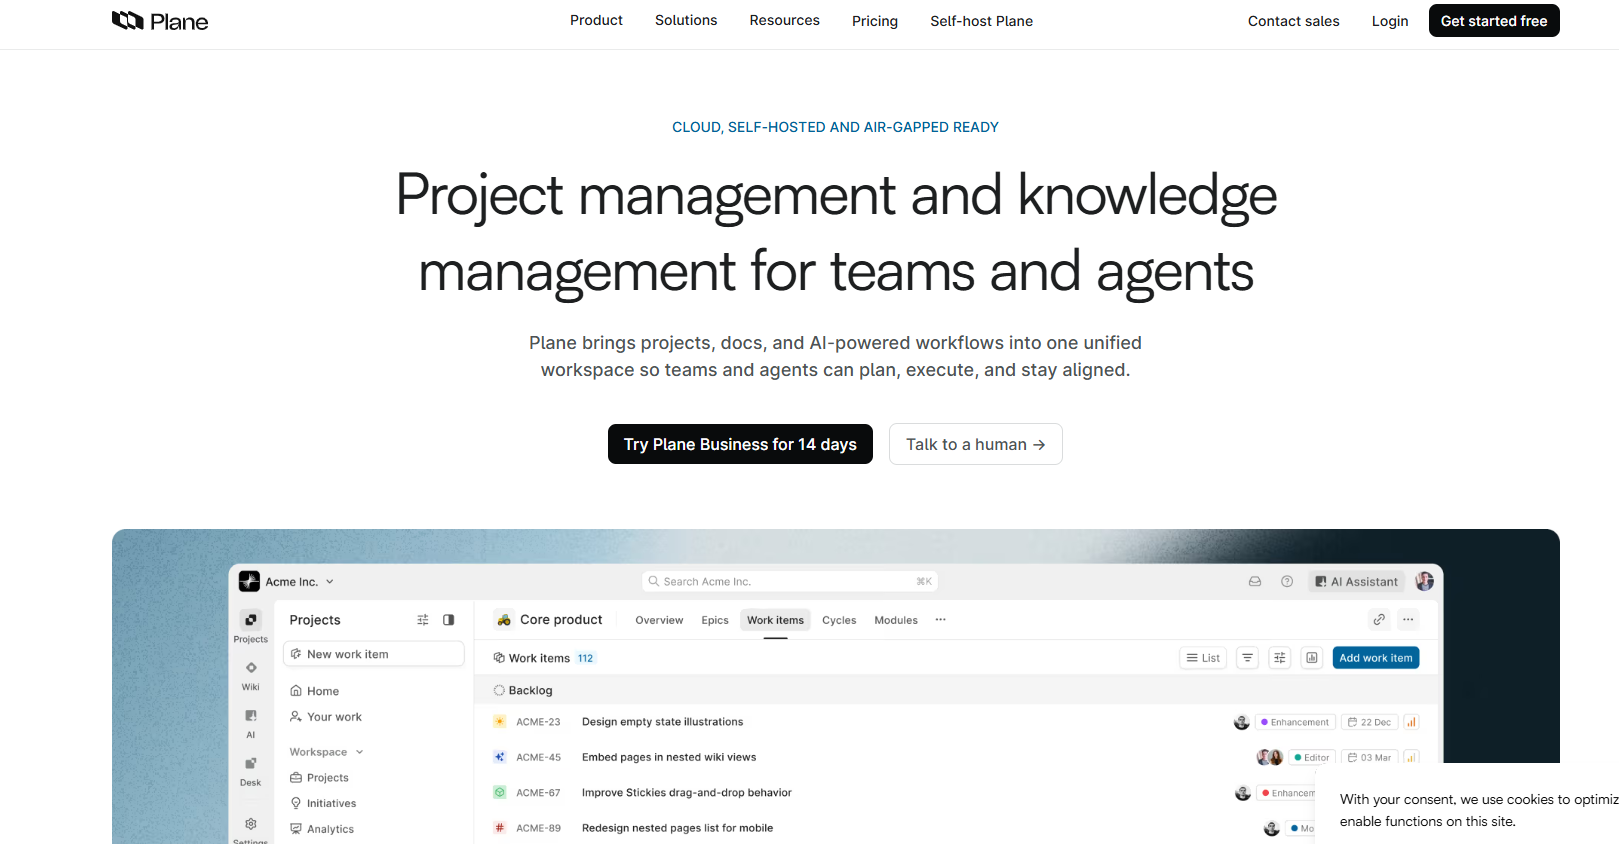Switch to the Epics tab
Viewport: 1619px width, 844px height.
[x=715, y=620]
